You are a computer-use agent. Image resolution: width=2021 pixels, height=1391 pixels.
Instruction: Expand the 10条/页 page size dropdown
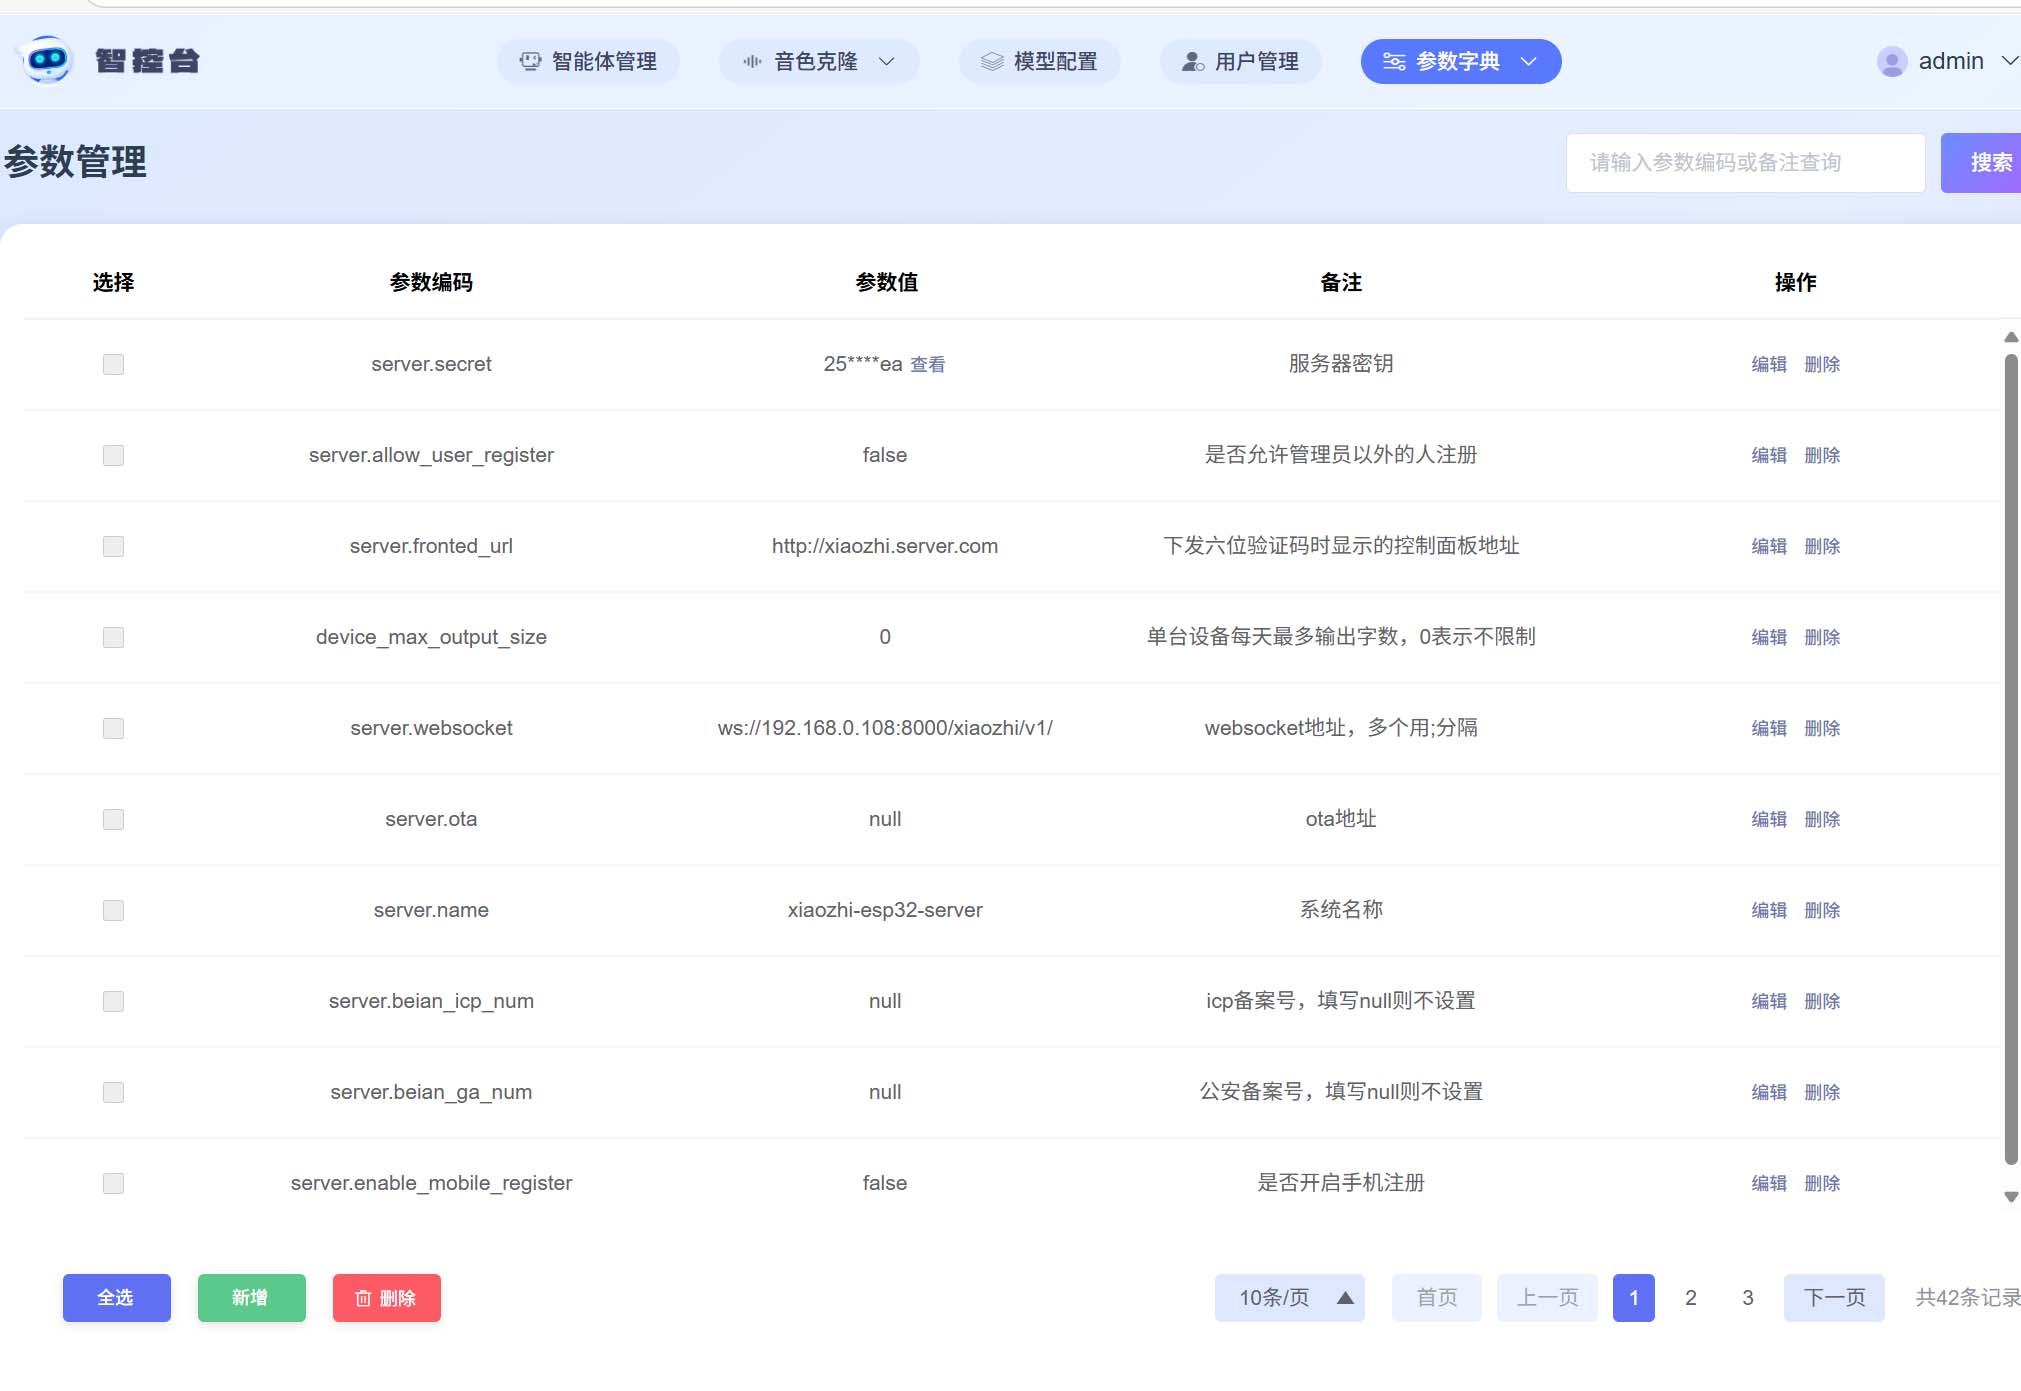coord(1289,1298)
